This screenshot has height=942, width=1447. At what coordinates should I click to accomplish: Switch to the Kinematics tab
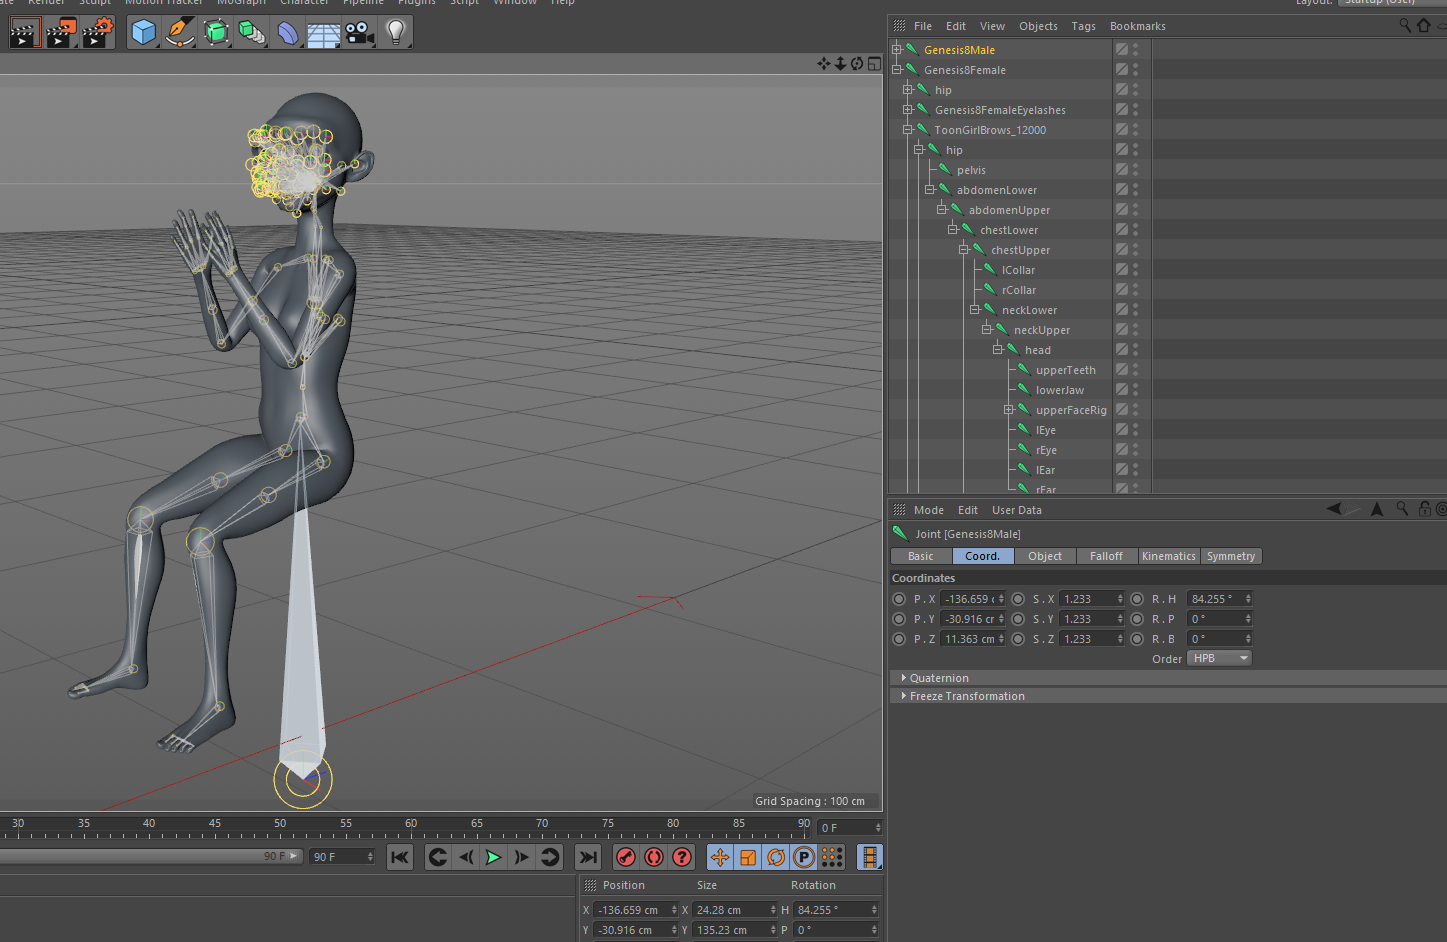(x=1168, y=556)
